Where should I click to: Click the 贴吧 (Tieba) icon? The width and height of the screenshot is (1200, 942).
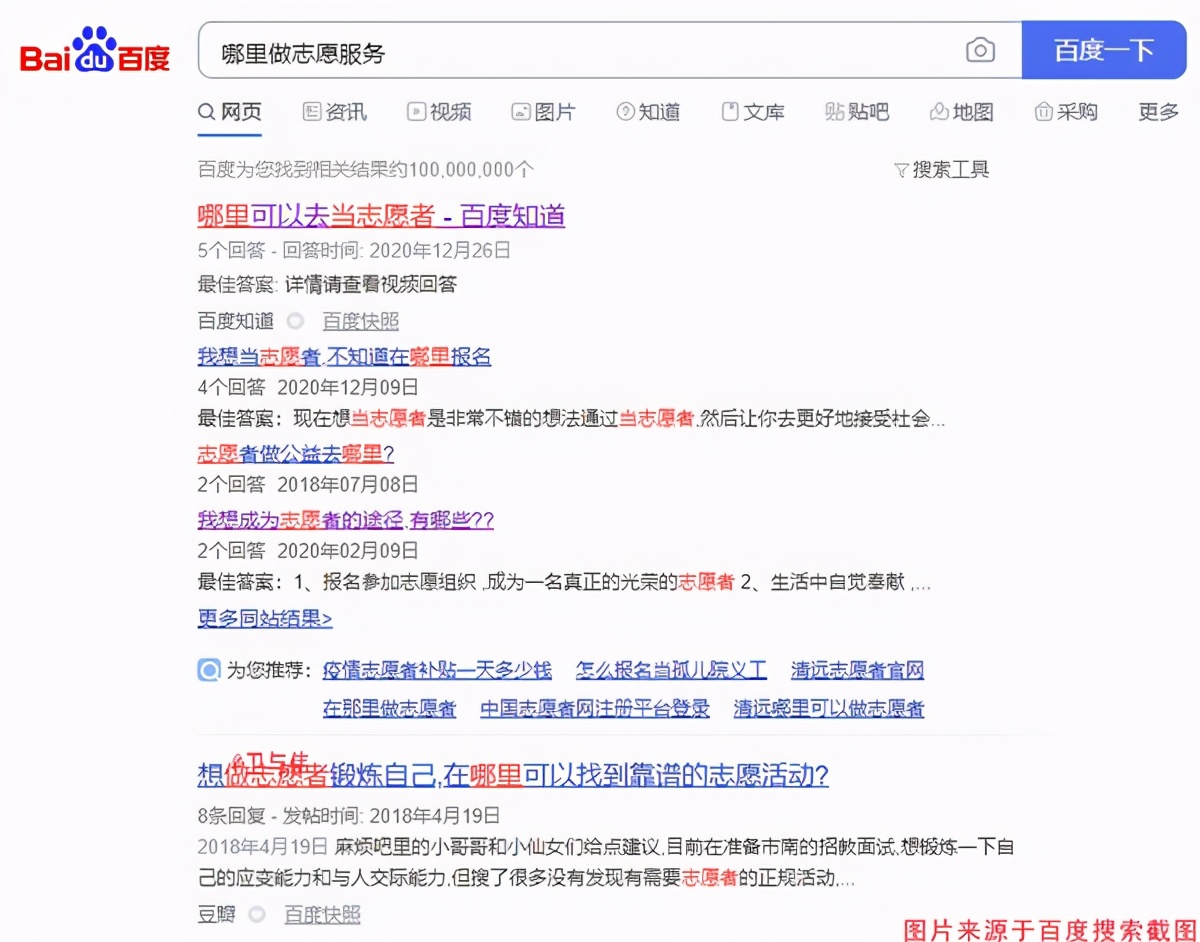(x=836, y=112)
